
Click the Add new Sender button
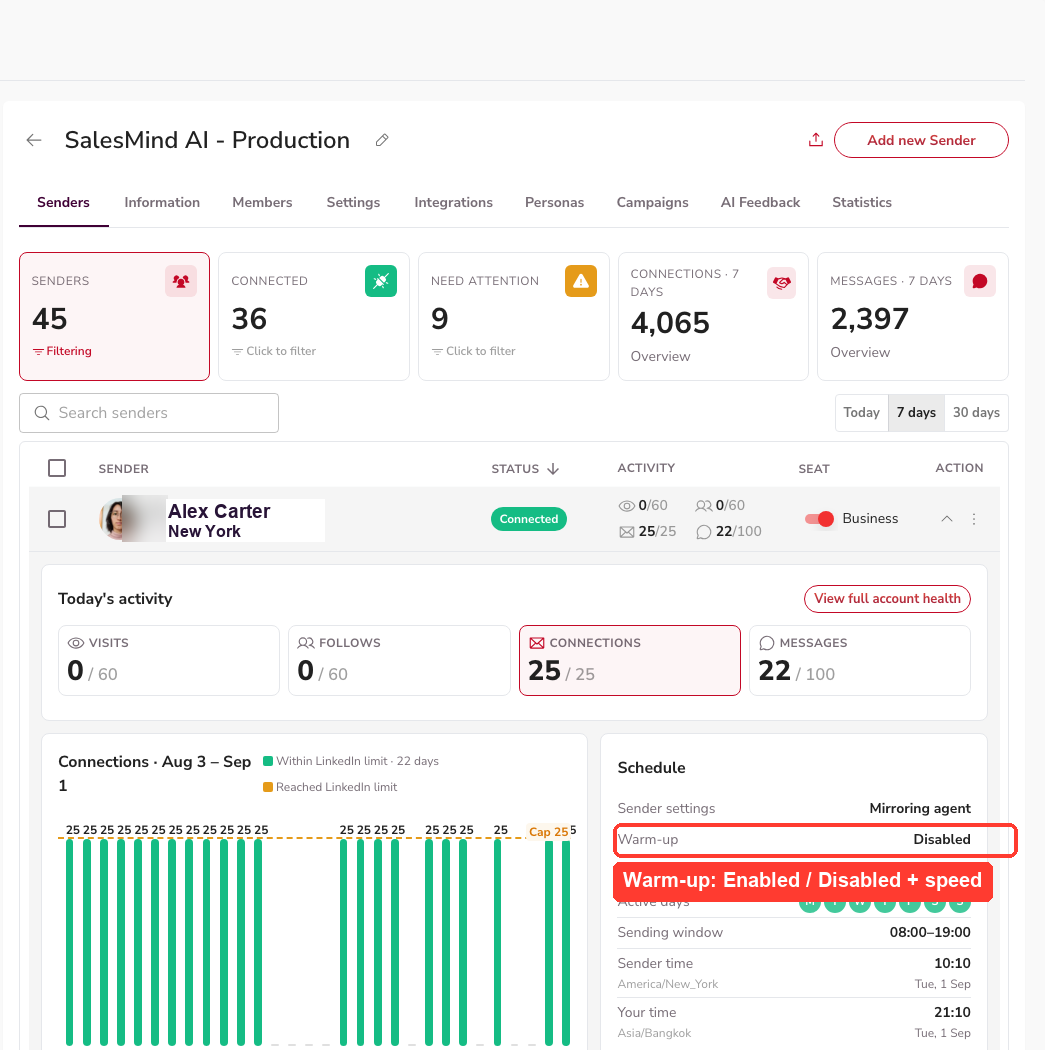[921, 140]
